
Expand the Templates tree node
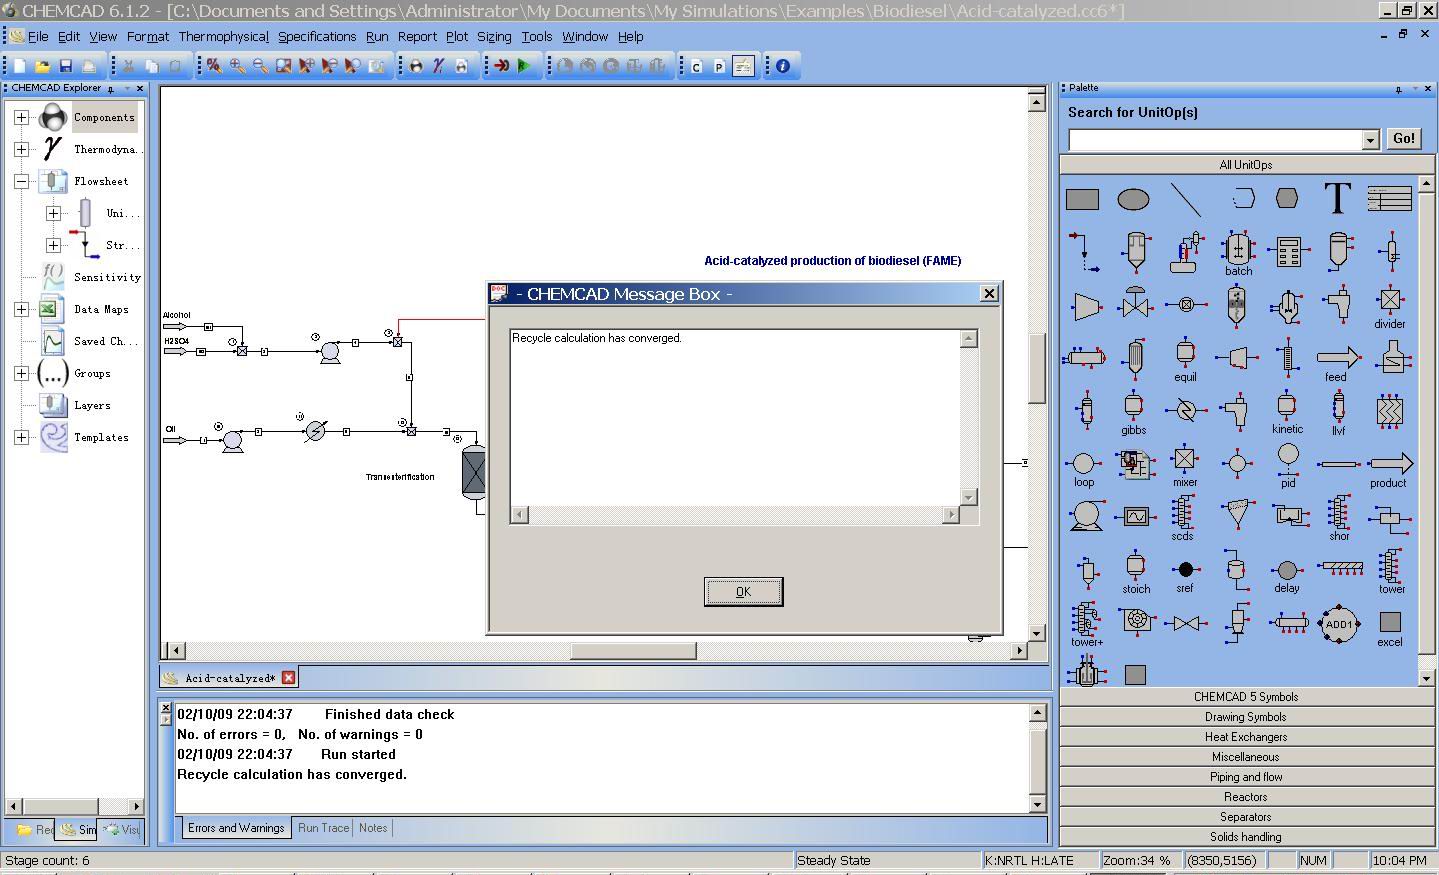coord(21,437)
